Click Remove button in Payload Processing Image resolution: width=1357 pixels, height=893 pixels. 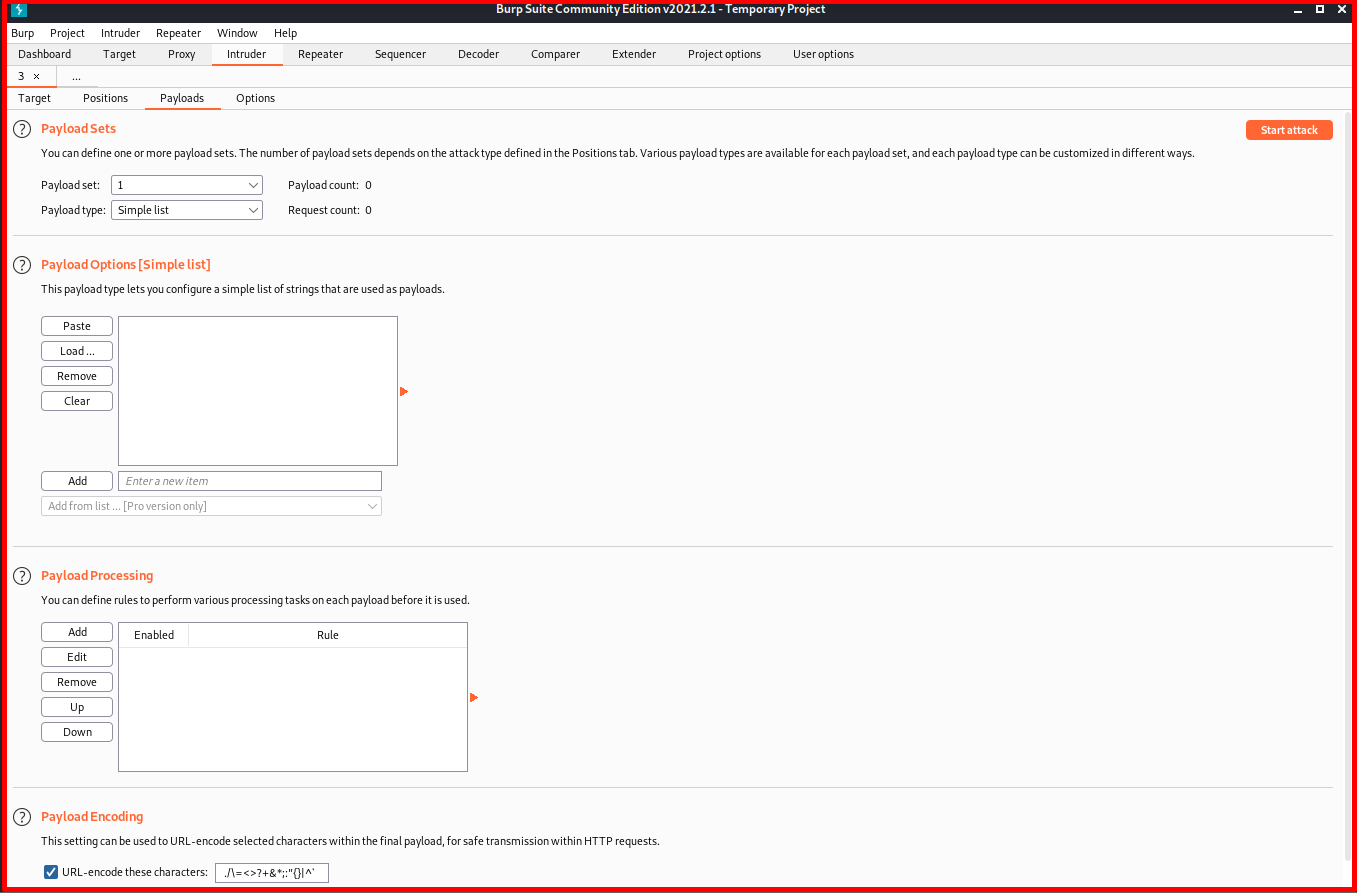pos(77,682)
